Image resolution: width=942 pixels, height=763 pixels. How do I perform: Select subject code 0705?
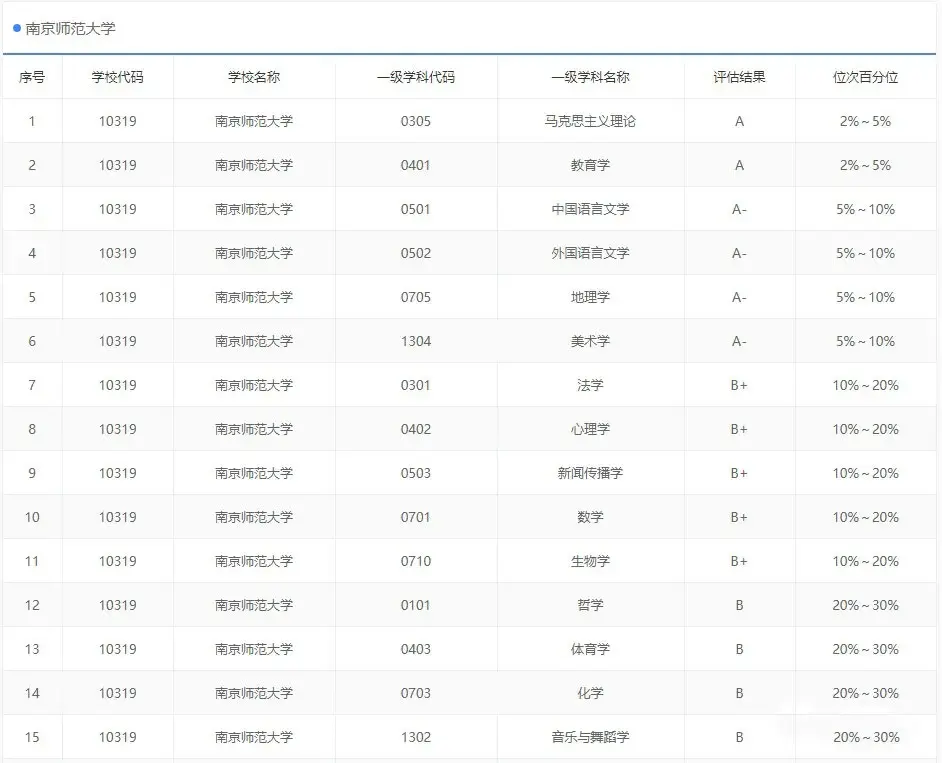click(416, 297)
